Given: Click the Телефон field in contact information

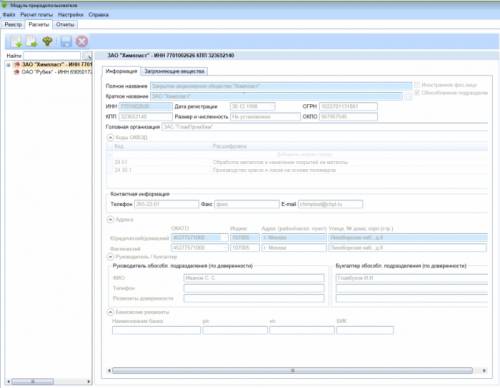Looking at the screenshot, I should 167,204.
